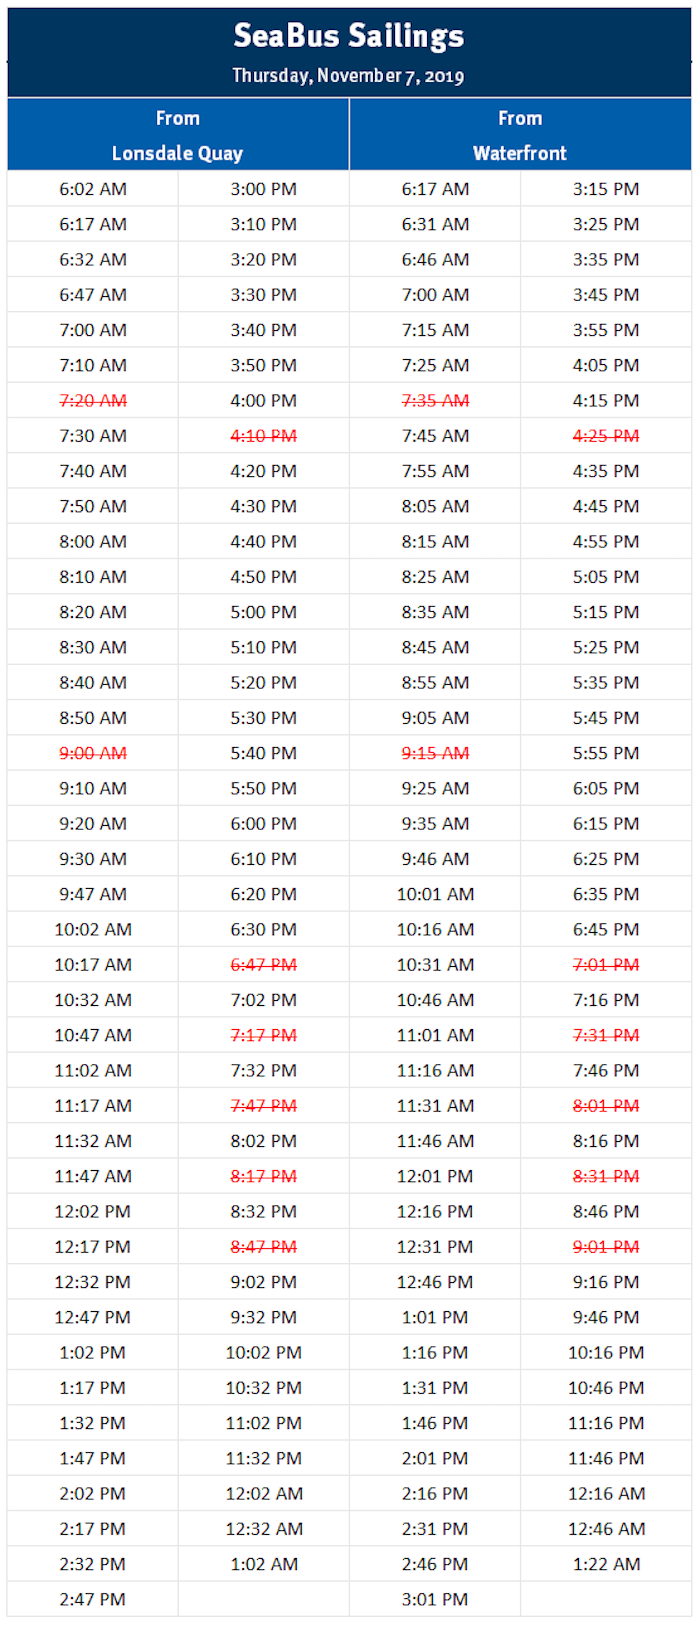Click the 5:00 PM sailing time
700x1627 pixels.
(x=264, y=612)
